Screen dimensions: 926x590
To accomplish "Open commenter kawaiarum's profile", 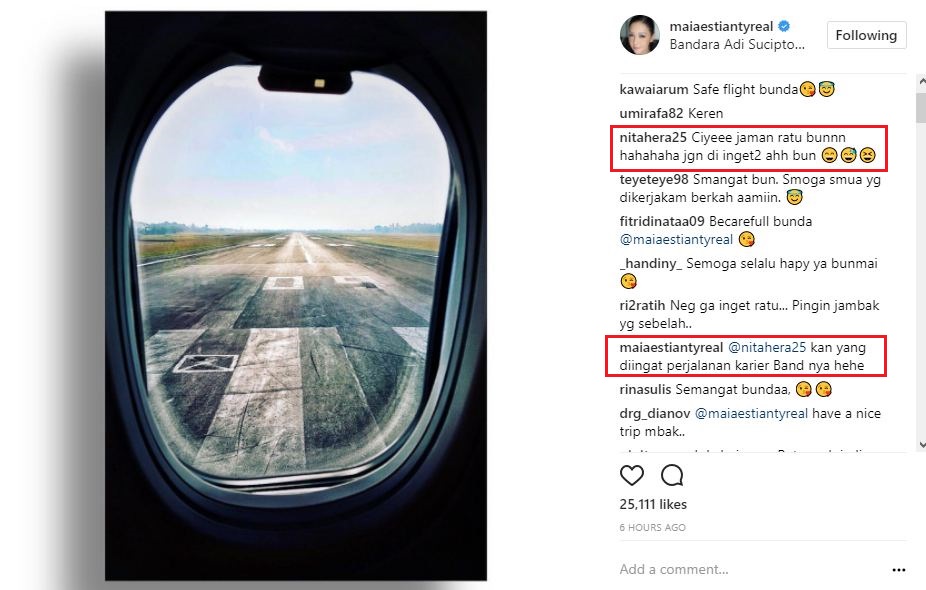I will 654,89.
